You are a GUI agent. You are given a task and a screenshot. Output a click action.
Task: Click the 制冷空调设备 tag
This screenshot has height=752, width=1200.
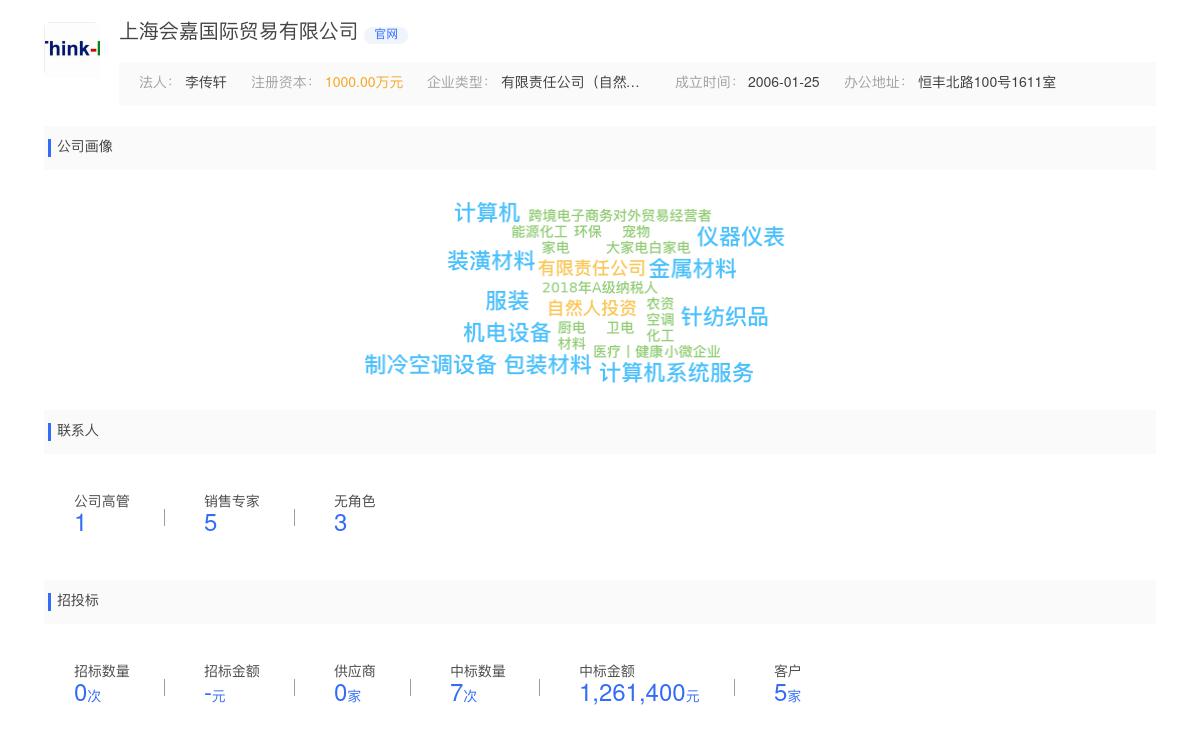[x=431, y=365]
